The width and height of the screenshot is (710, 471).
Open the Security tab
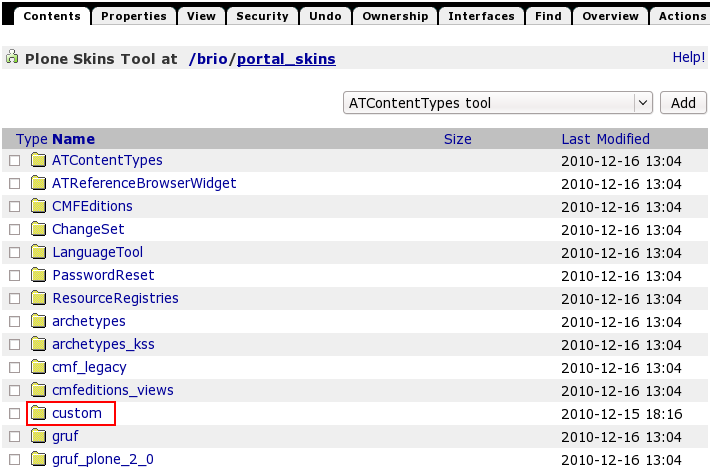[262, 16]
